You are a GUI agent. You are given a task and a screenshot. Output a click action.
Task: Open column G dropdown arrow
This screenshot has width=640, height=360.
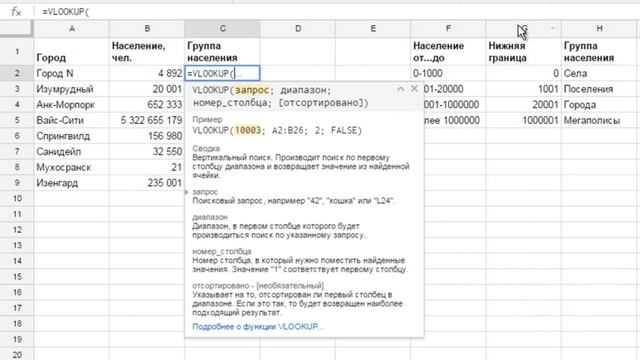tap(553, 29)
